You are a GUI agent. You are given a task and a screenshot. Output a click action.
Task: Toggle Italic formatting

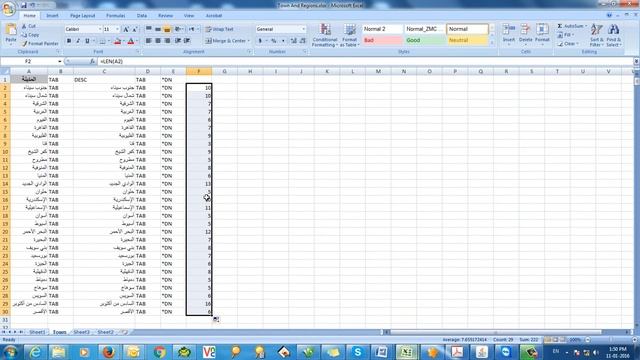click(78, 41)
